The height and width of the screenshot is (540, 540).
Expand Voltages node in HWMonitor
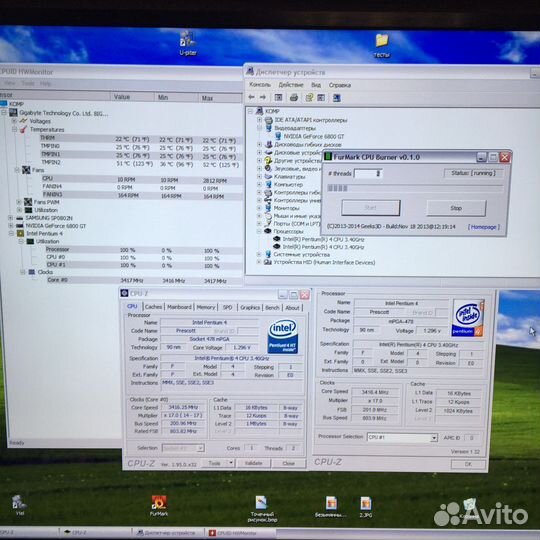14,121
